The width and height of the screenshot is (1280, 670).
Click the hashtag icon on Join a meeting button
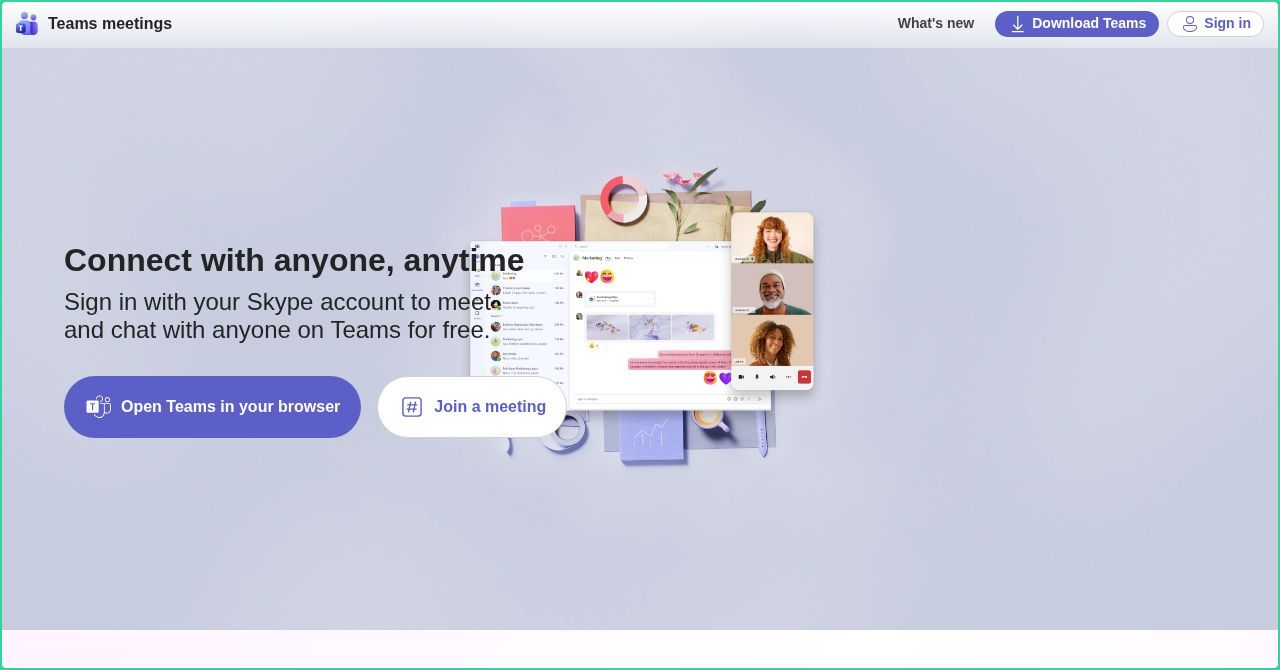tap(412, 407)
